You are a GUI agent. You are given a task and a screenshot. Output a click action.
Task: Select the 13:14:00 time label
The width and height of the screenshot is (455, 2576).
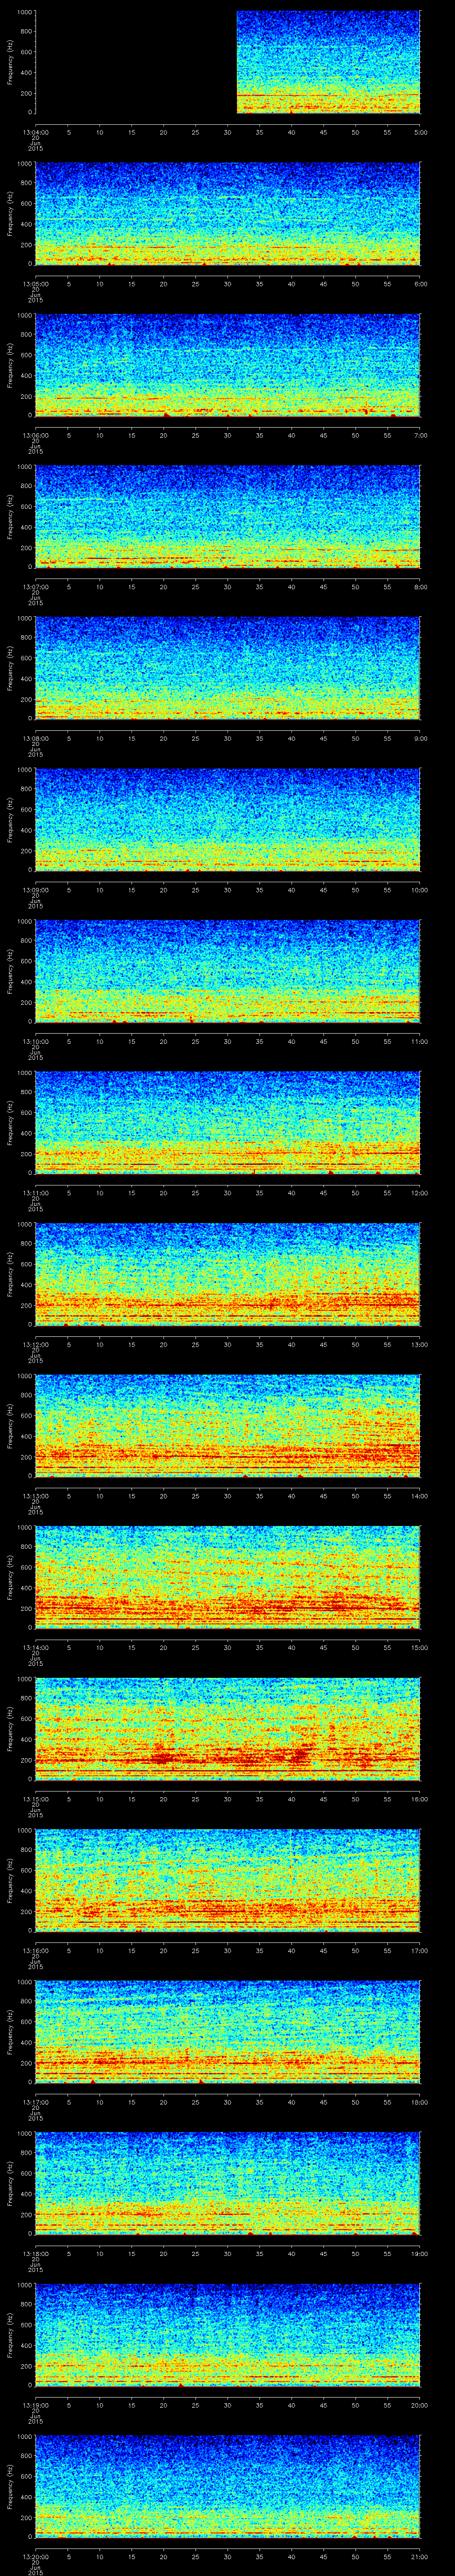pos(35,1647)
